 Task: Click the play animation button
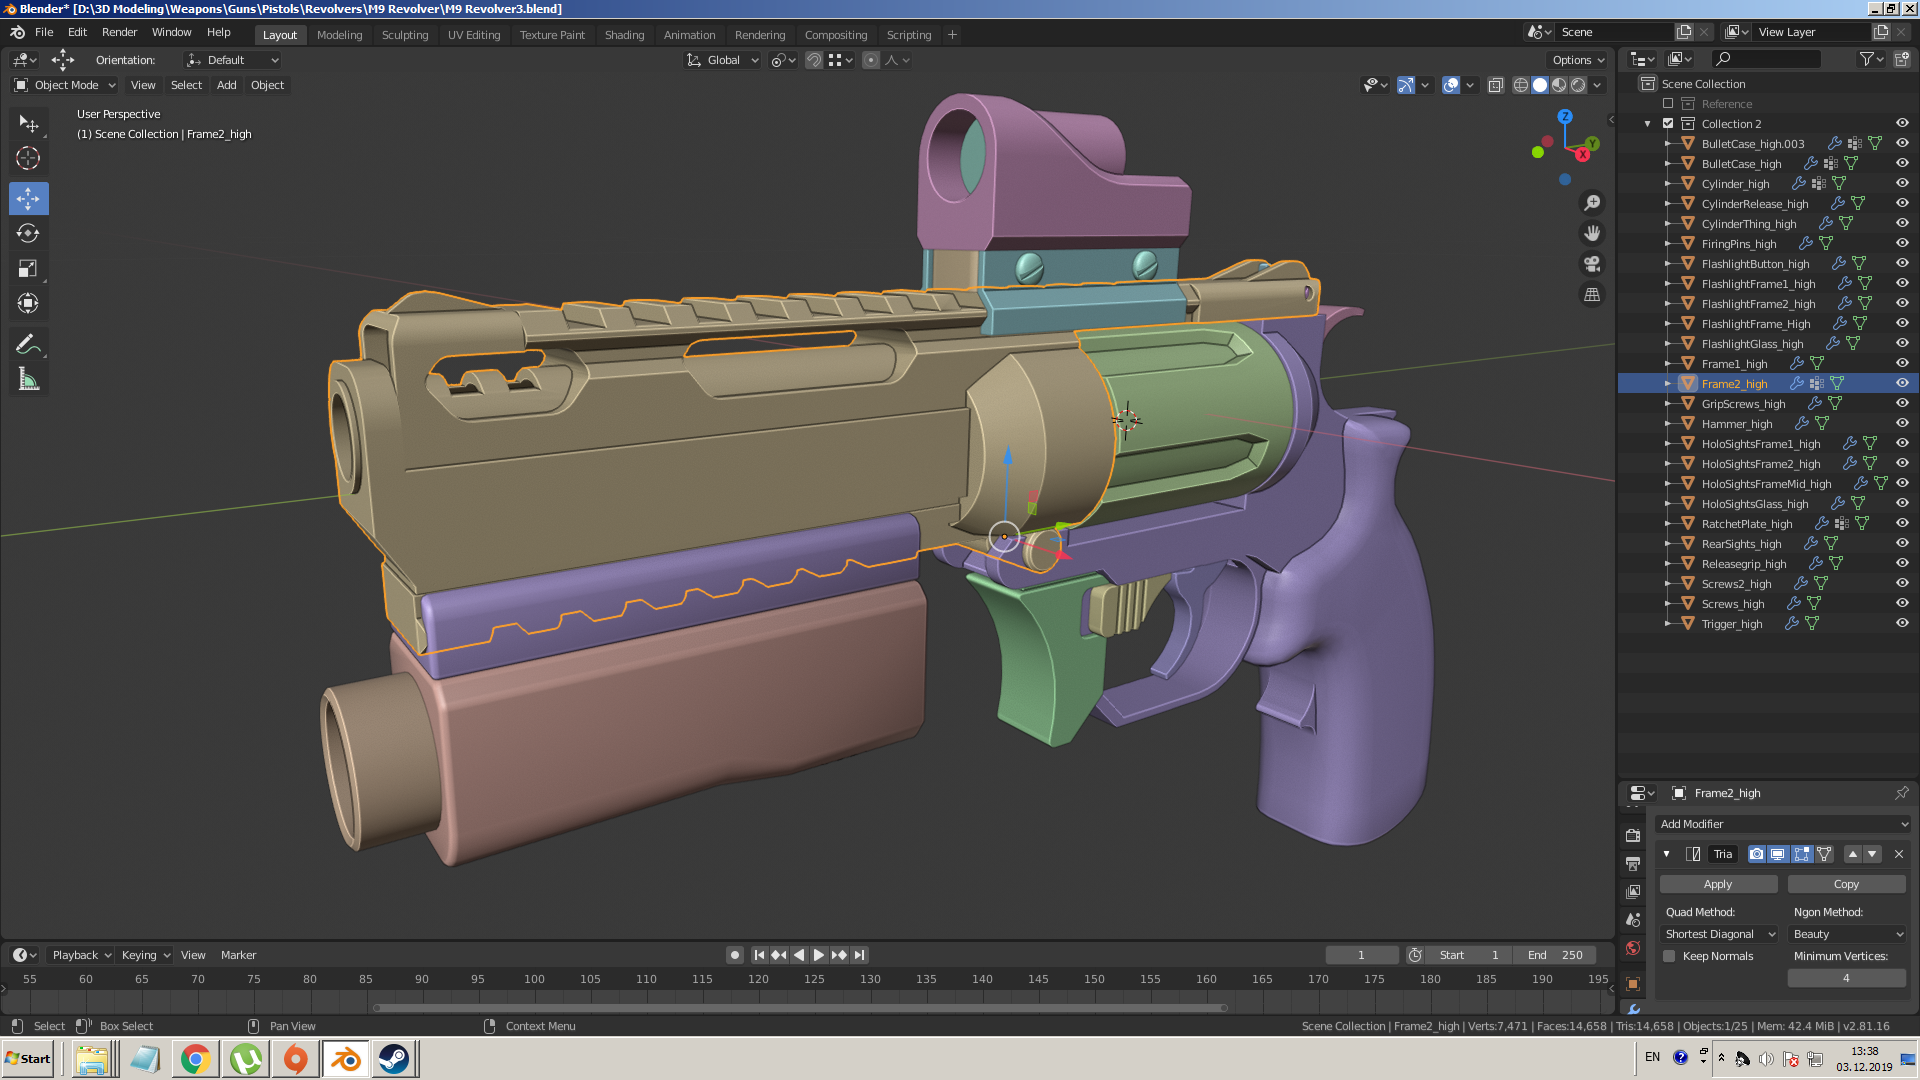819,955
